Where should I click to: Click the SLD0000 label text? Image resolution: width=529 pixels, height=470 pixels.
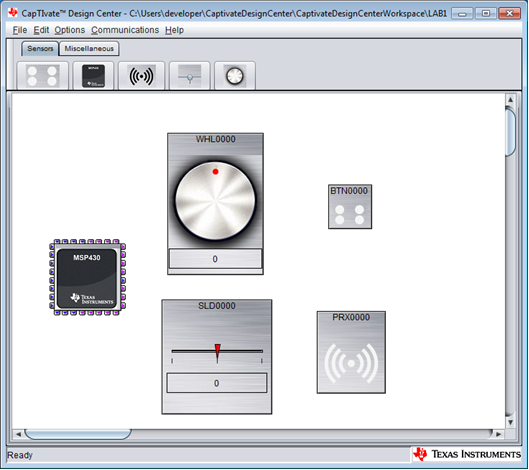click(217, 306)
